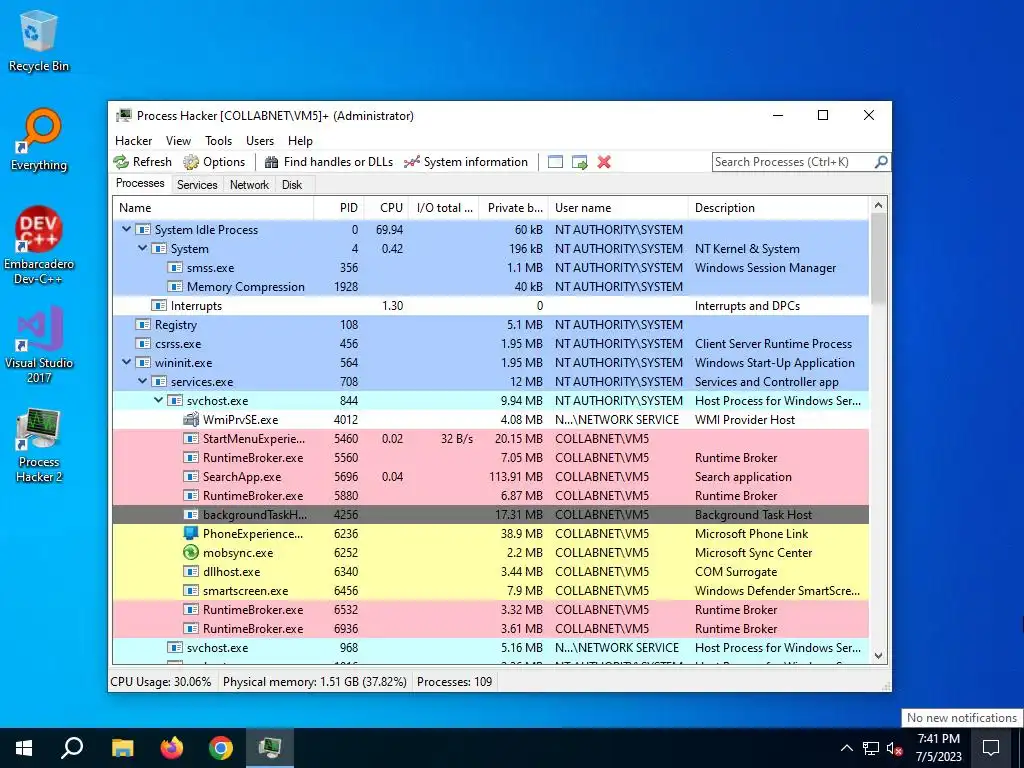Open File Explorer from taskbar

[122, 748]
